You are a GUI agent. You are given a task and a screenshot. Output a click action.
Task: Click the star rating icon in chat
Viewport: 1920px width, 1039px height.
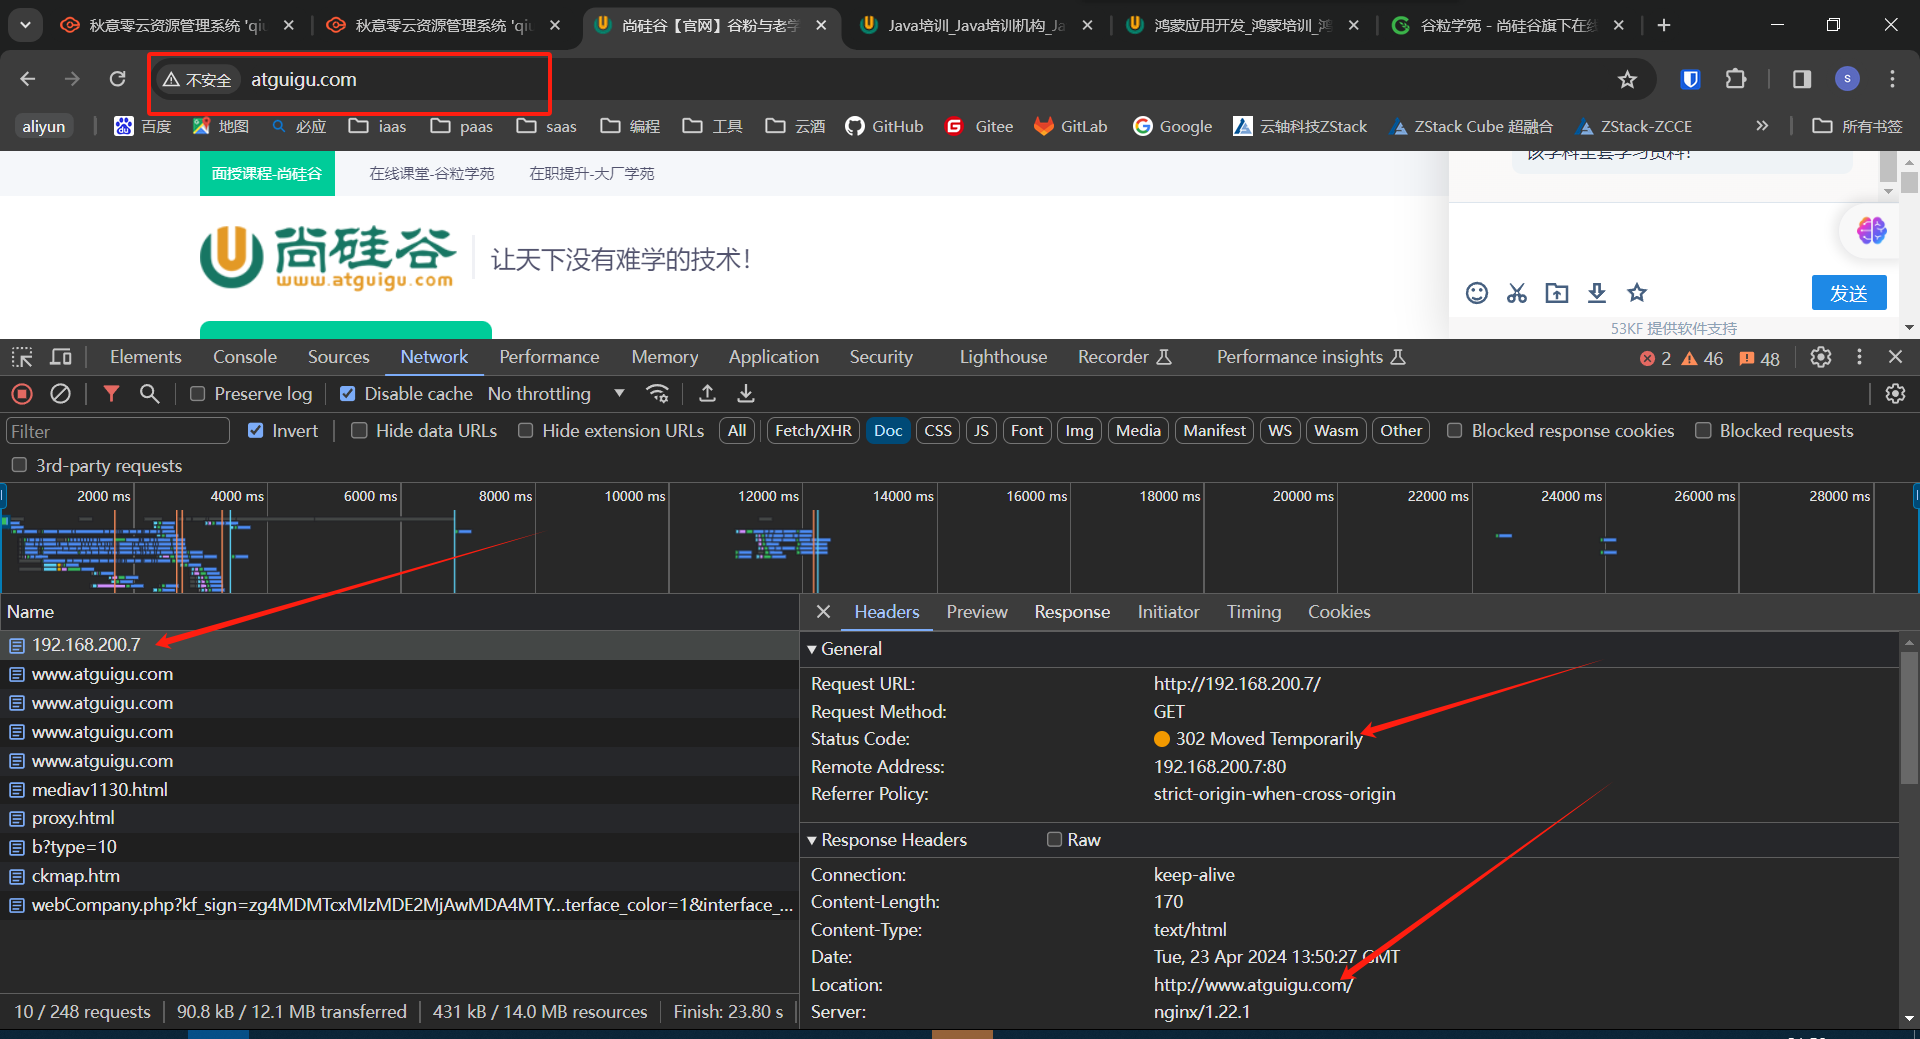1637,293
